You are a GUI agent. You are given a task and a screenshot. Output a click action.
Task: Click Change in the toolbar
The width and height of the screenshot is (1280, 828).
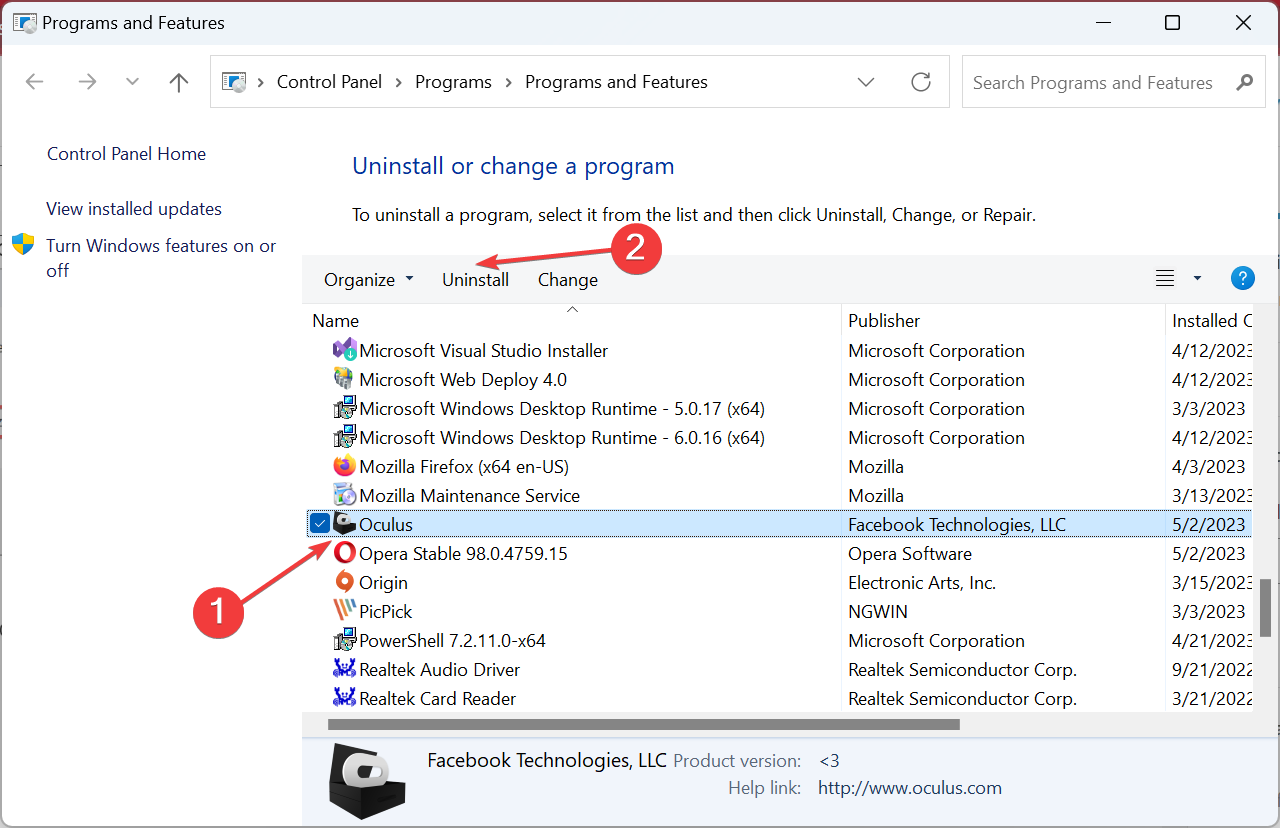coord(568,280)
